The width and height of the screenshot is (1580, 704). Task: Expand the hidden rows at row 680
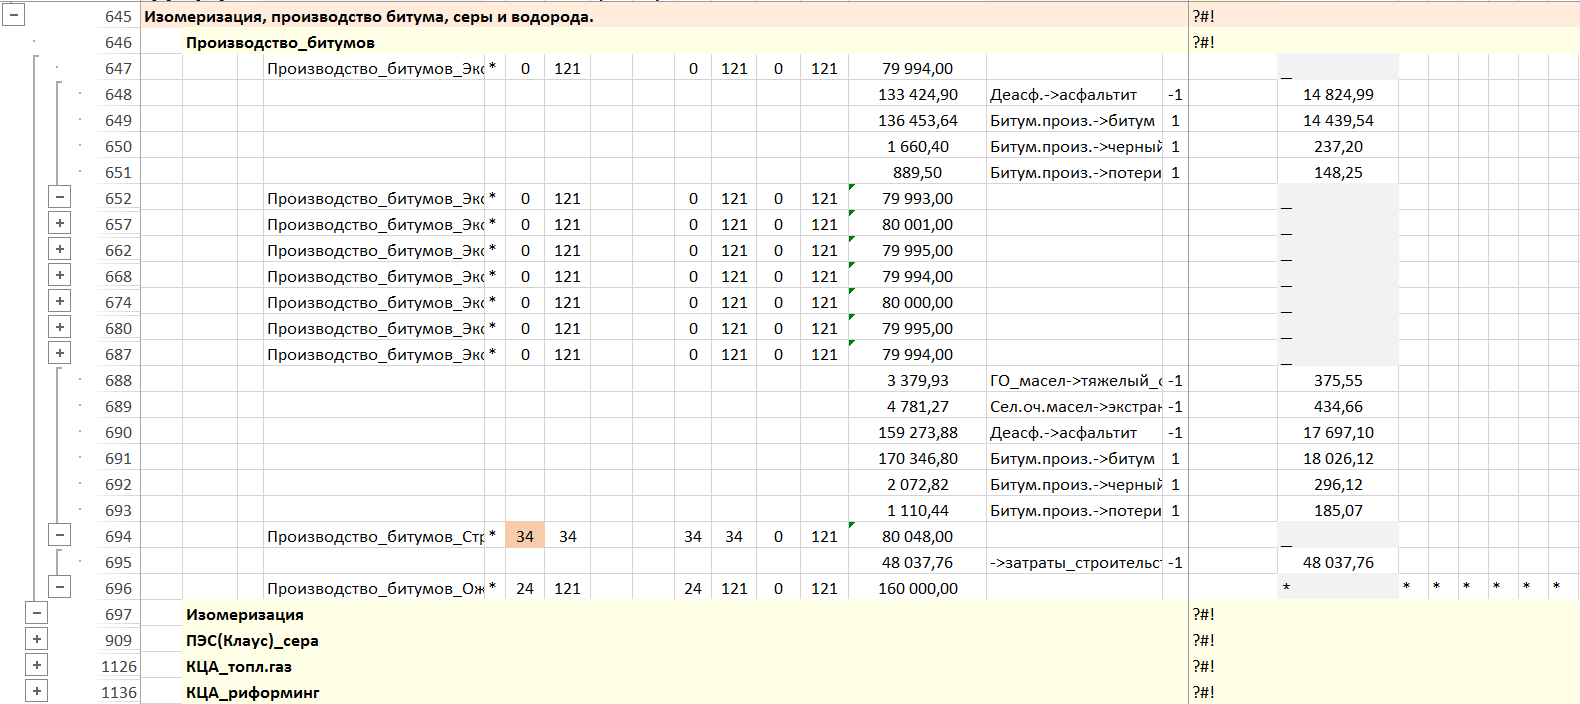pos(60,327)
